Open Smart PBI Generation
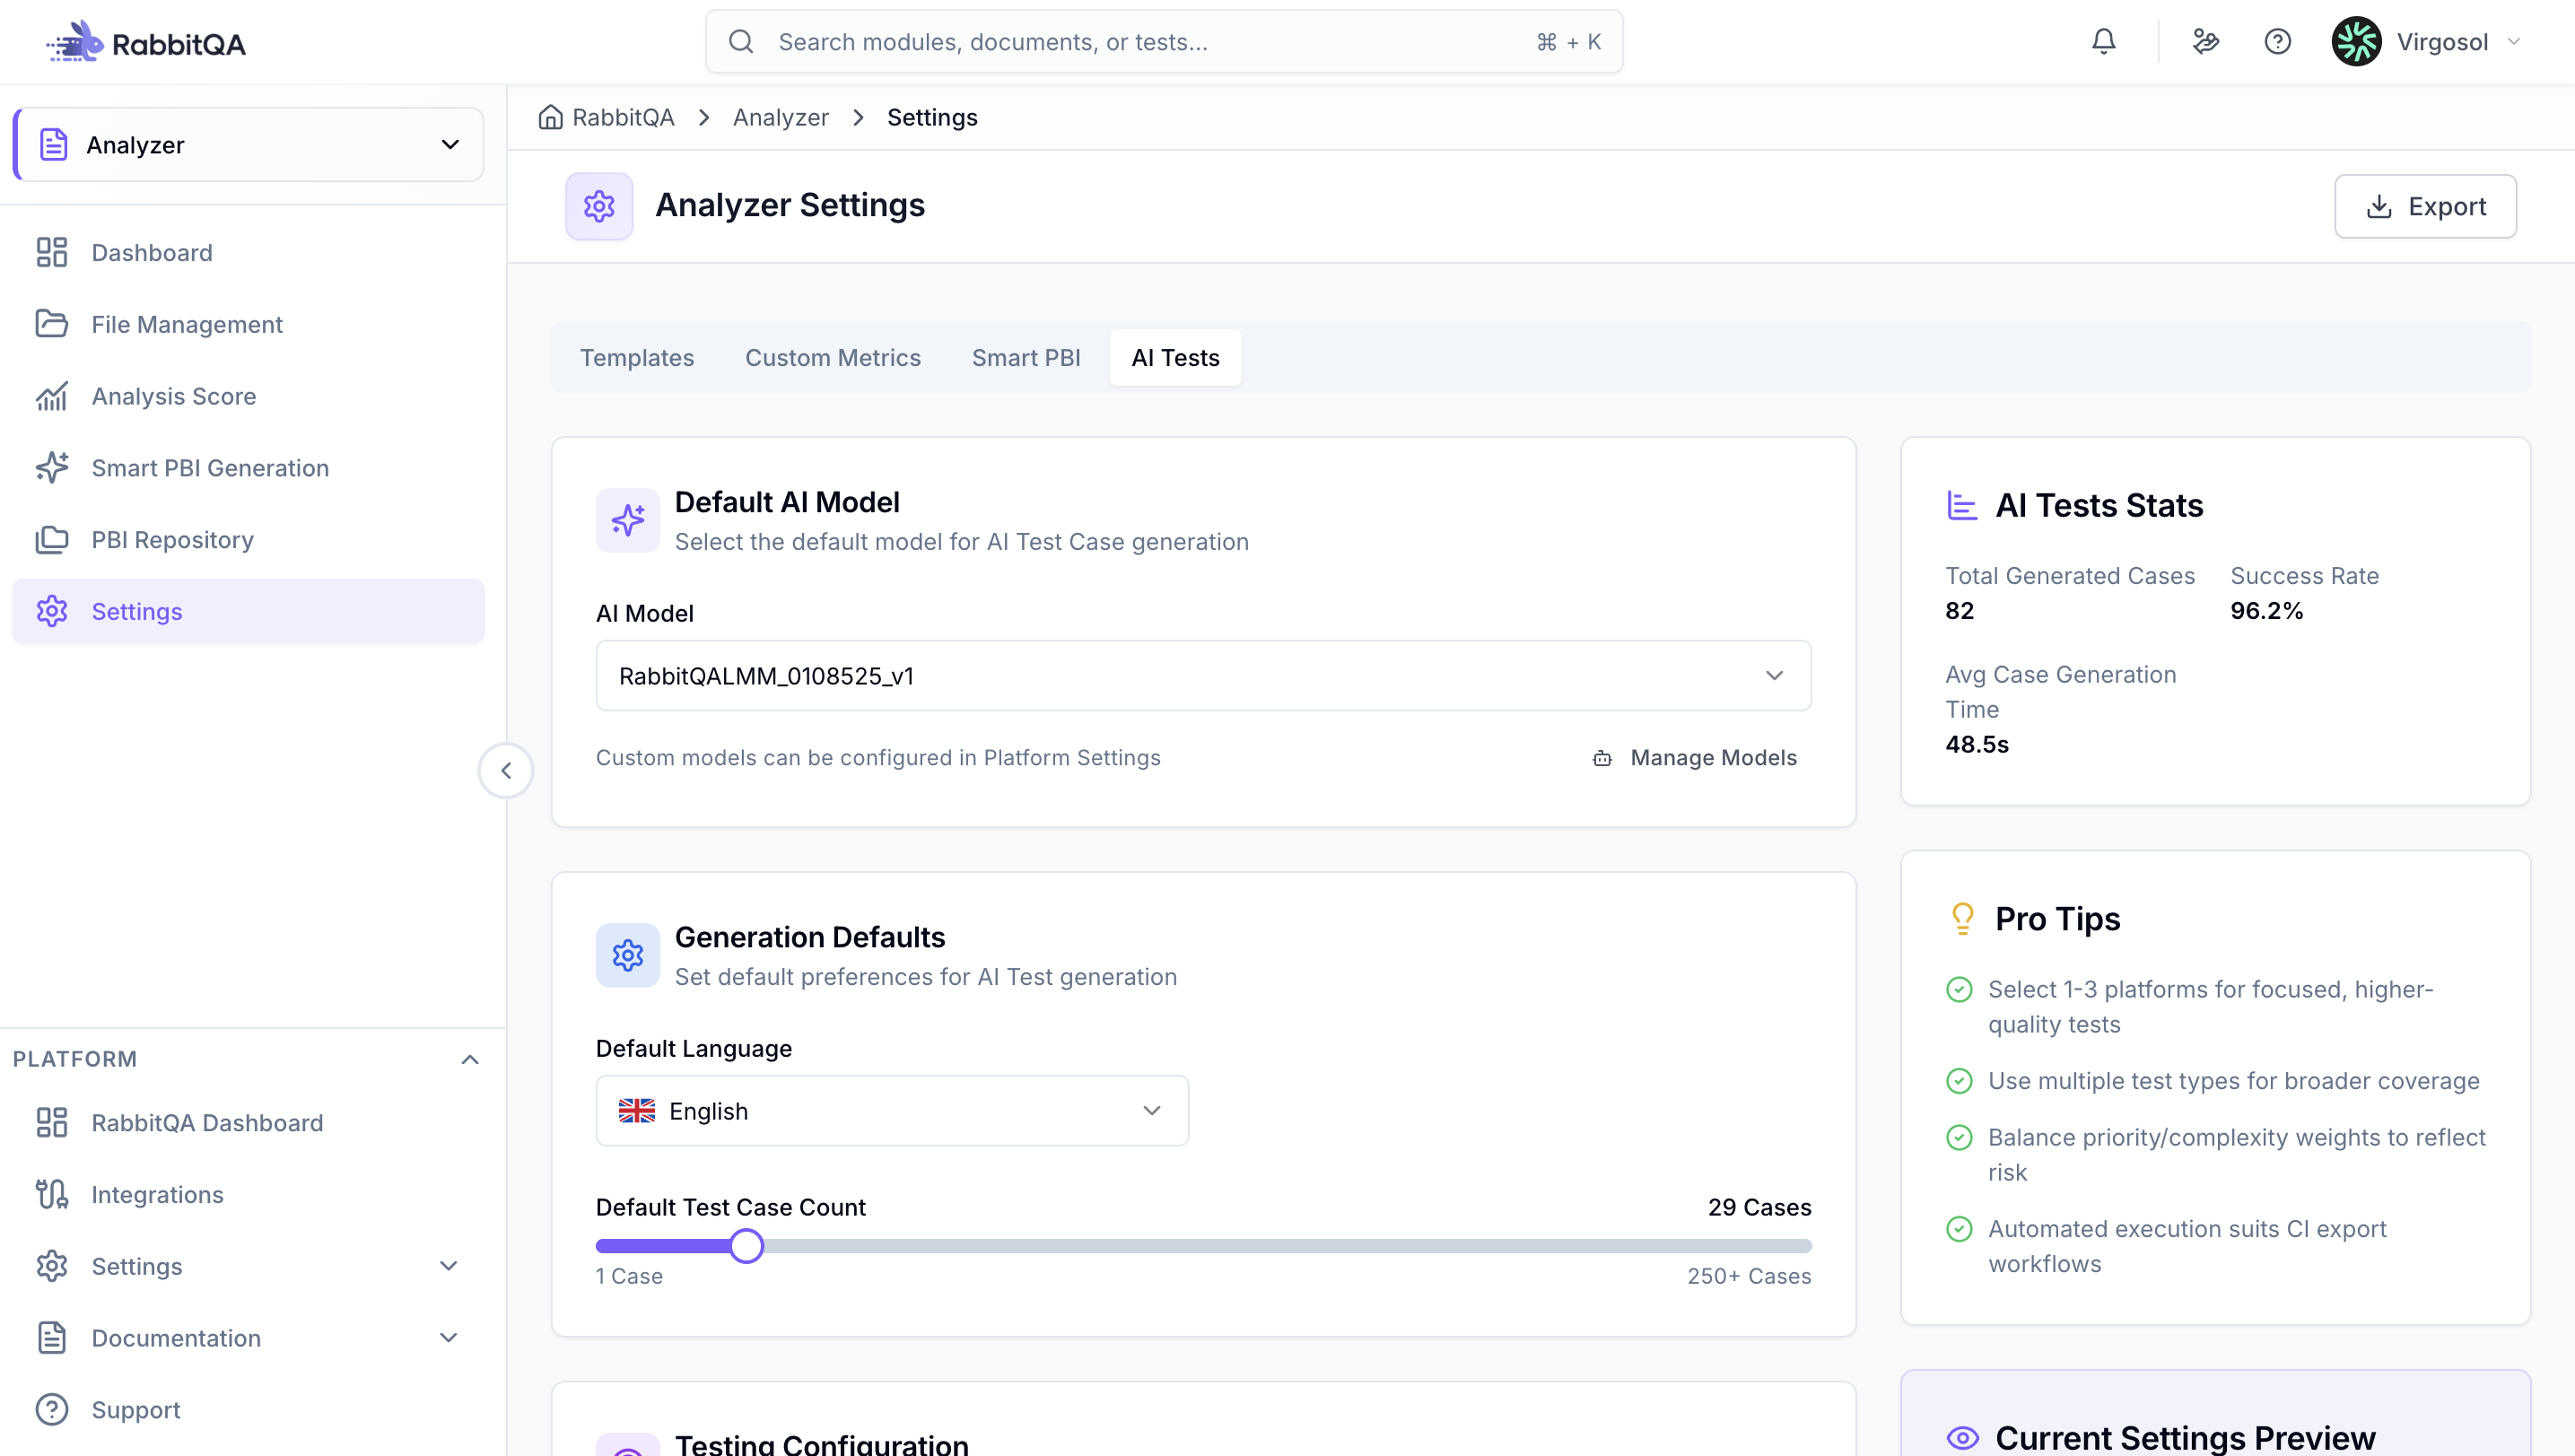 (248, 468)
